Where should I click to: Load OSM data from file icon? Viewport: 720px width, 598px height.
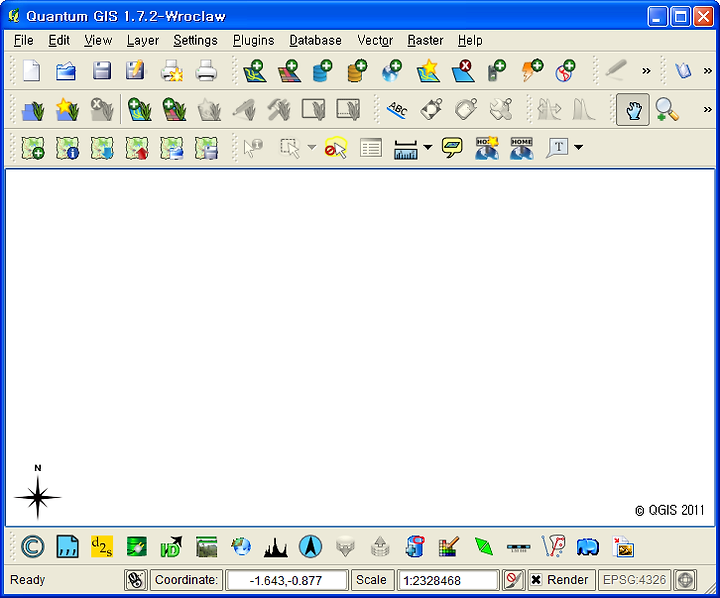[33, 148]
